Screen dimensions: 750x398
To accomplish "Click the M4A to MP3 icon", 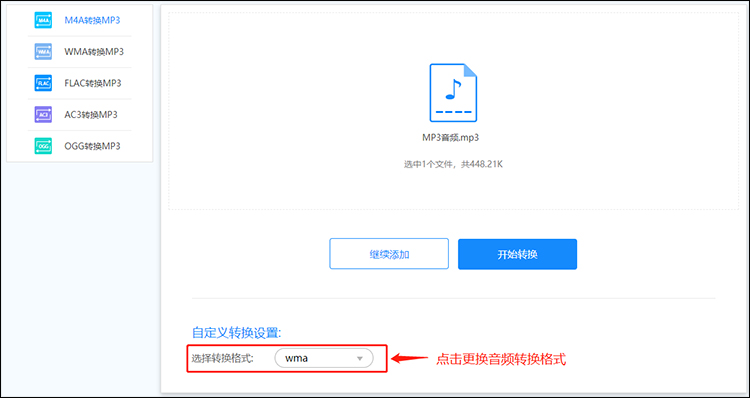I will (43, 20).
